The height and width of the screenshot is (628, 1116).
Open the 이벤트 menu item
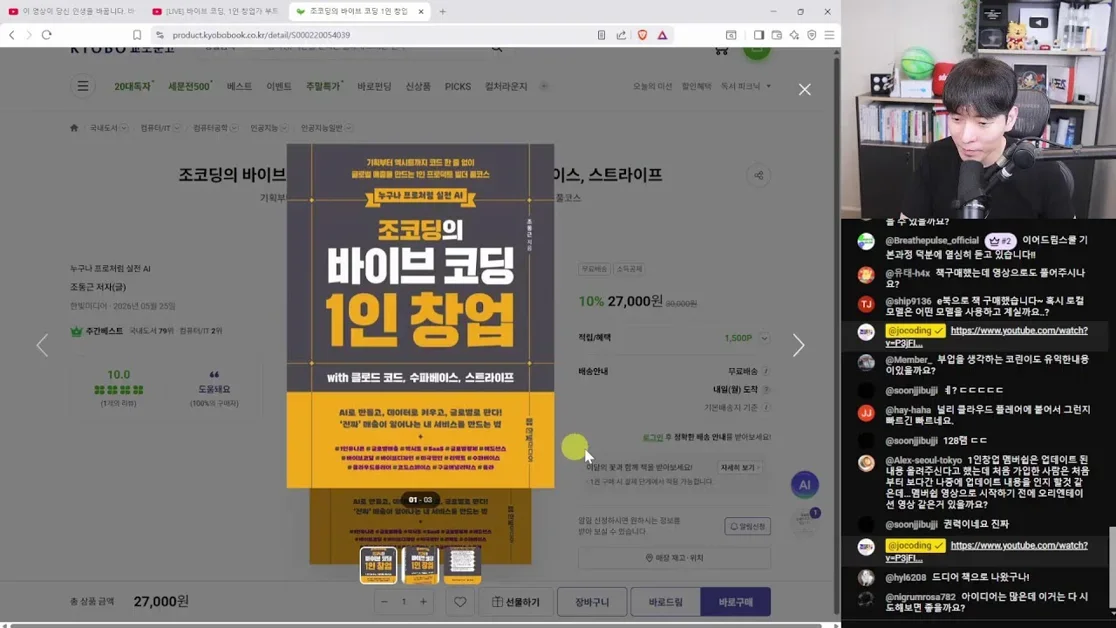coord(279,86)
